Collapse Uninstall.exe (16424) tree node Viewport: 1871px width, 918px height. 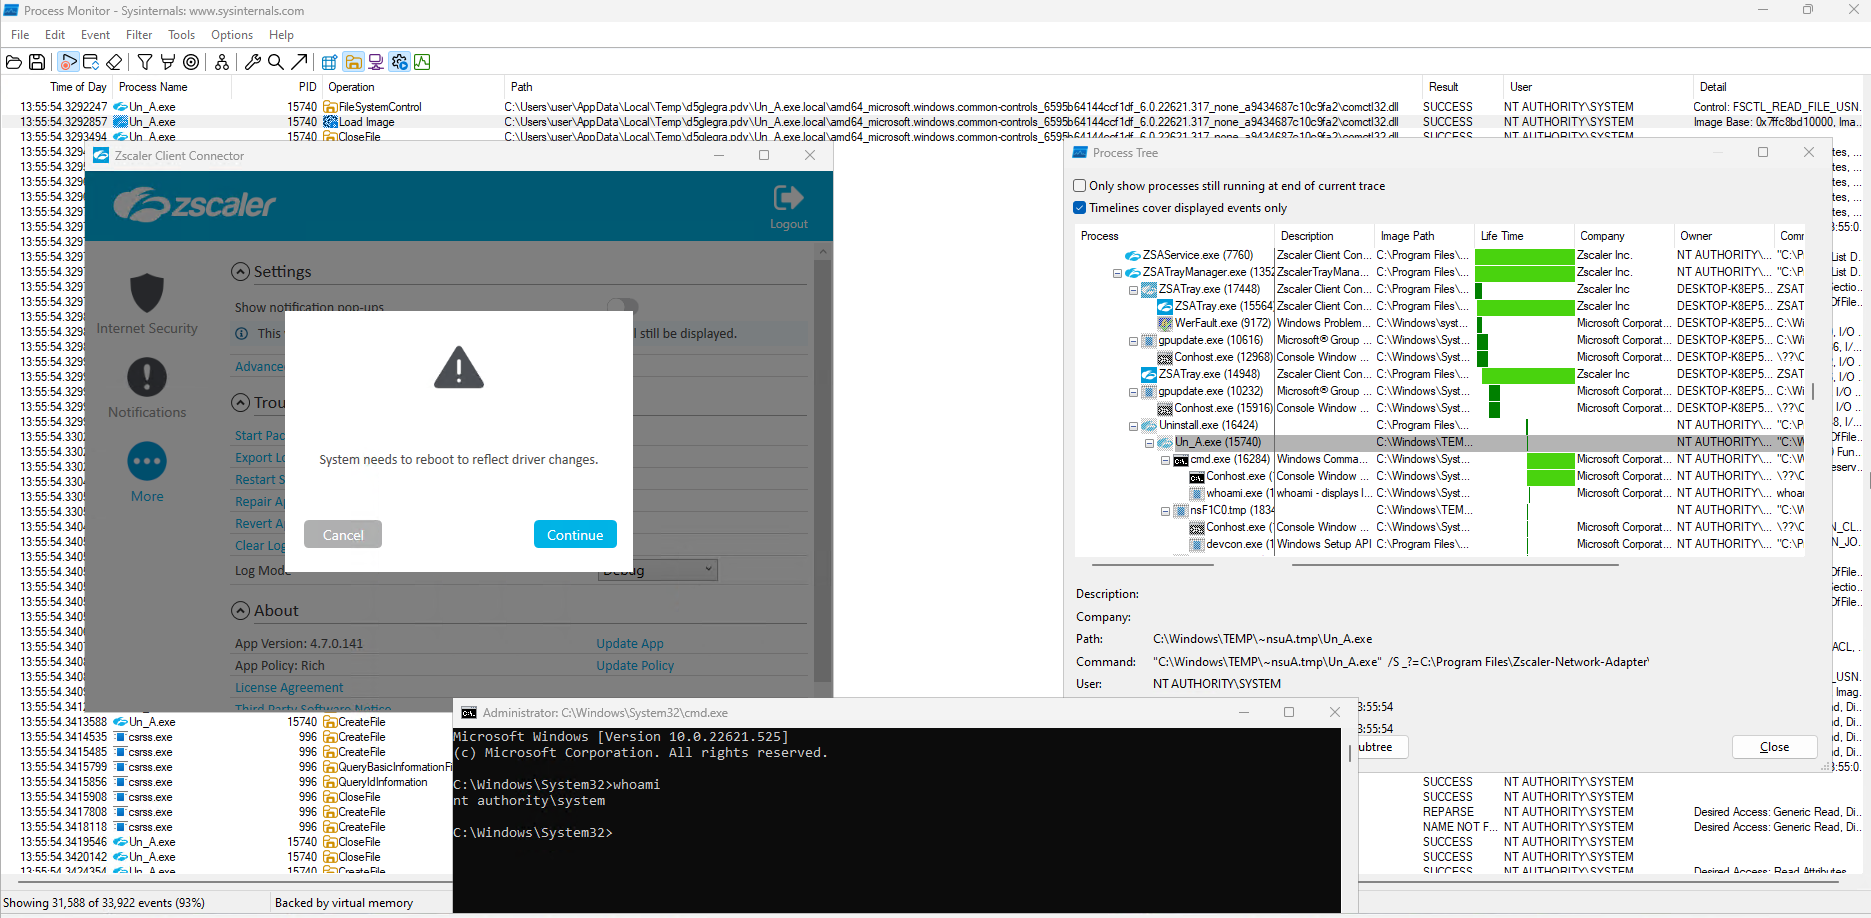[1133, 426]
